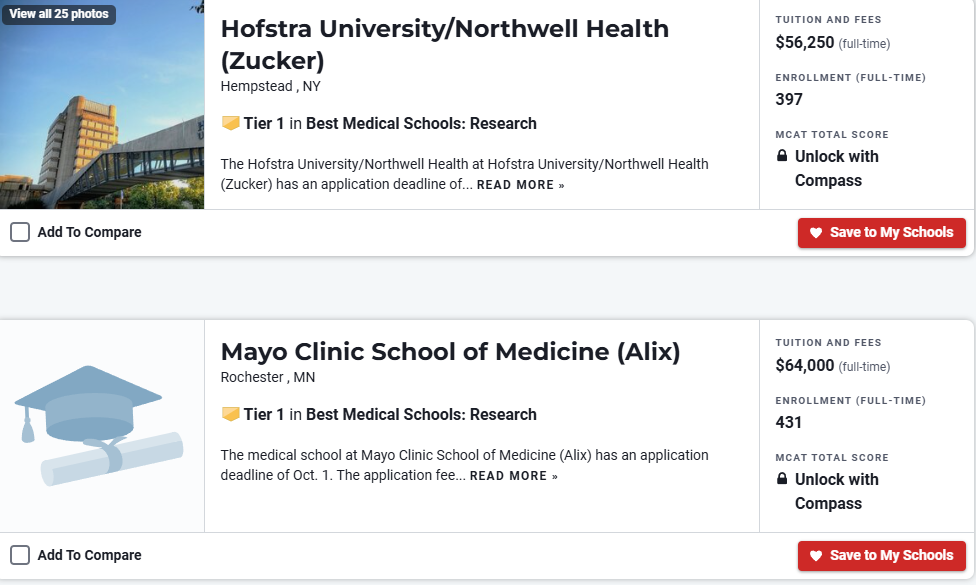
Task: Save Mayo Clinic to My Schools
Action: 881,556
